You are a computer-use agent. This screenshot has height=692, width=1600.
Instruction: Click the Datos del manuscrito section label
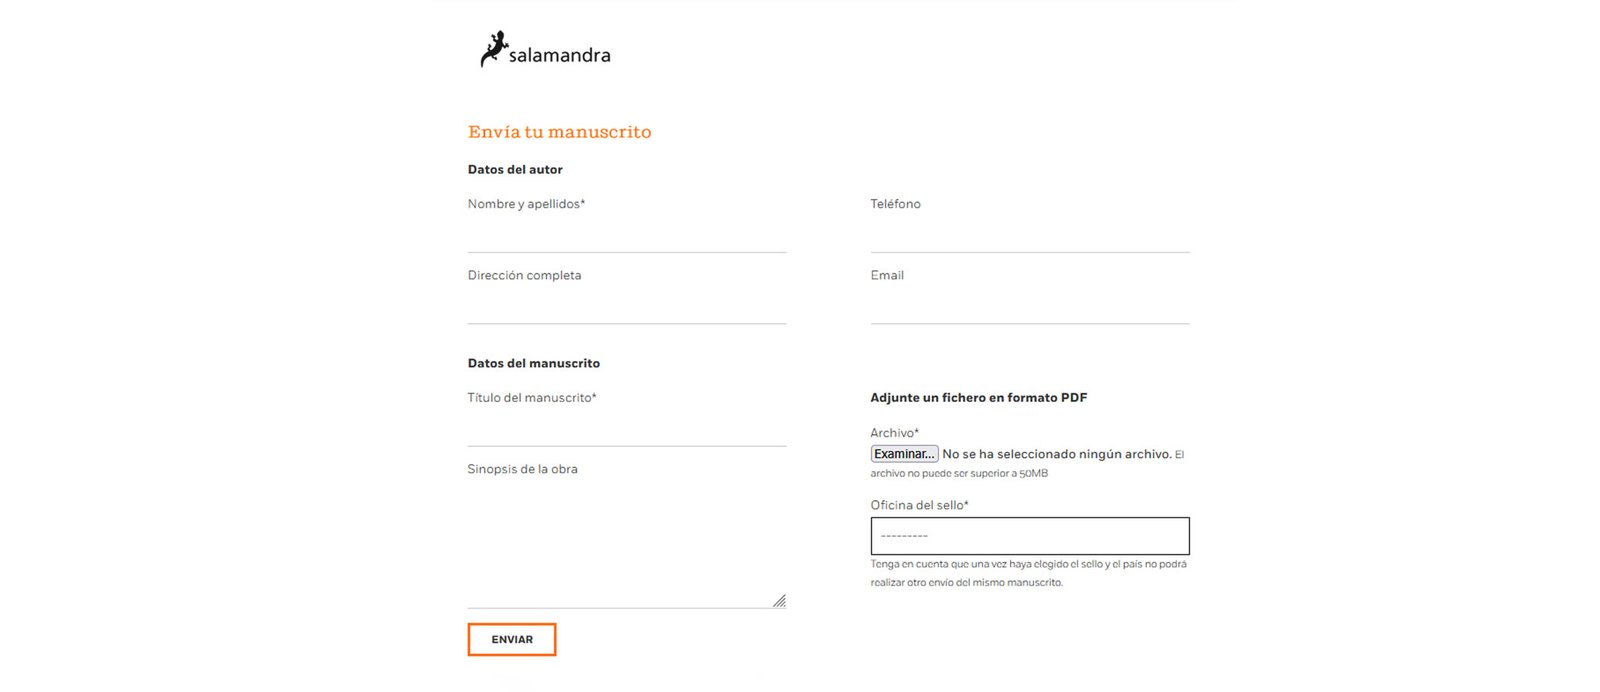tap(533, 363)
